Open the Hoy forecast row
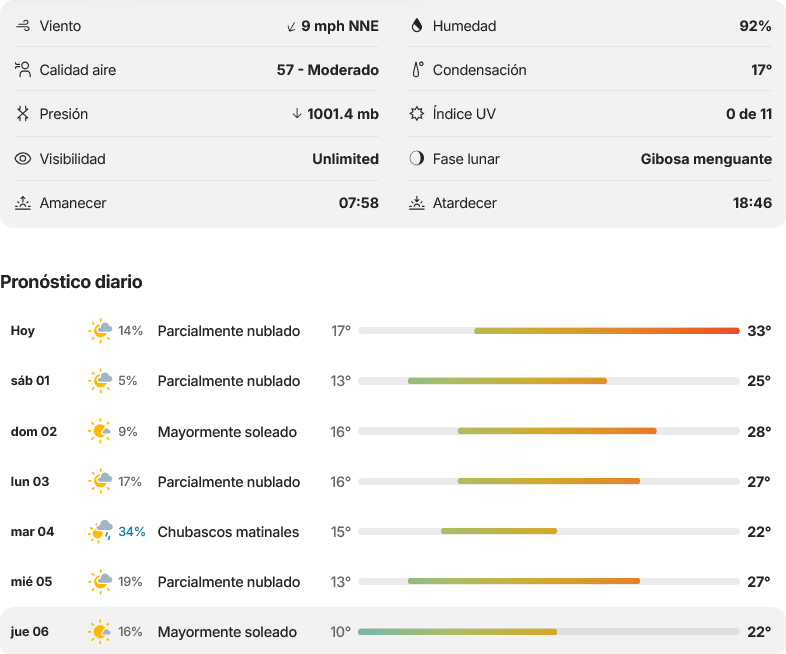The width and height of the screenshot is (786, 654). coord(393,331)
